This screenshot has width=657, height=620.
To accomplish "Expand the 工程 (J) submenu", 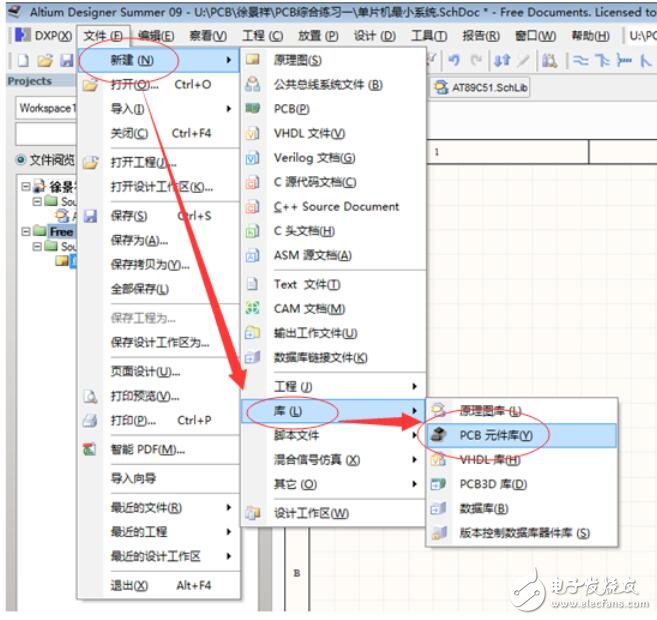I will pos(334,386).
